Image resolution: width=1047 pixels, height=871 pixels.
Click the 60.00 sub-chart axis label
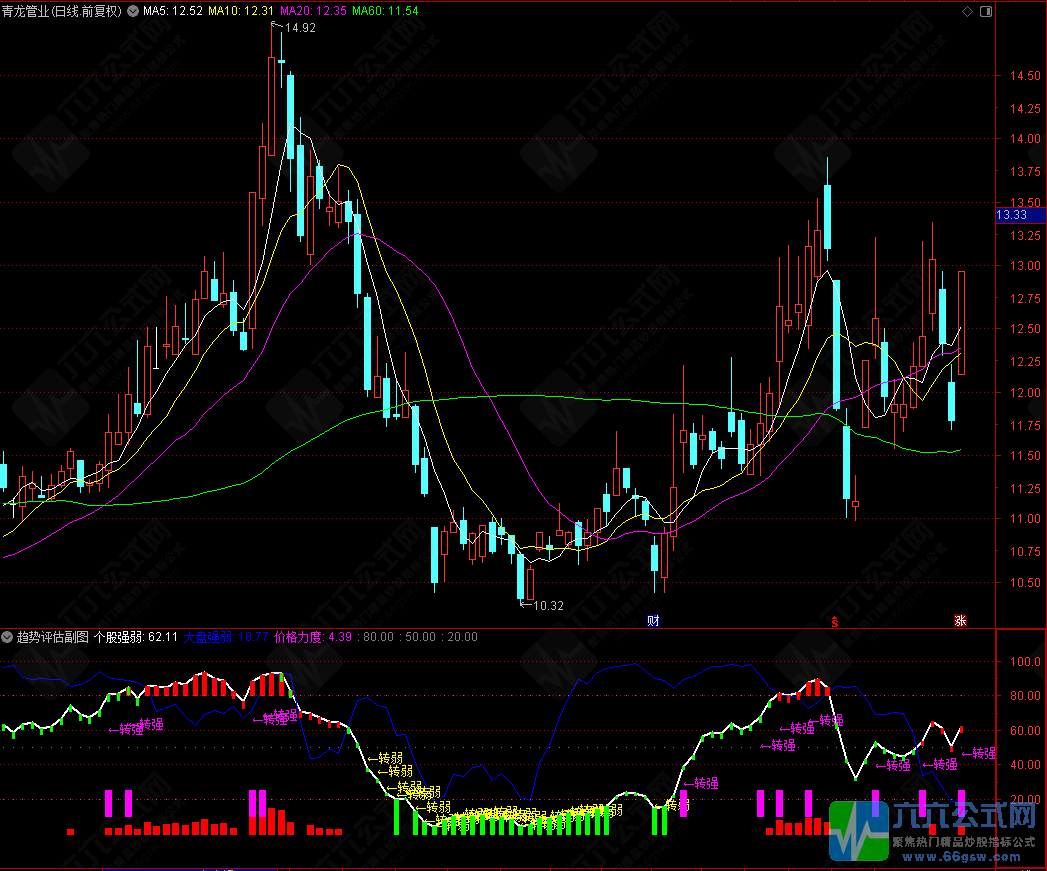(x=1025, y=731)
